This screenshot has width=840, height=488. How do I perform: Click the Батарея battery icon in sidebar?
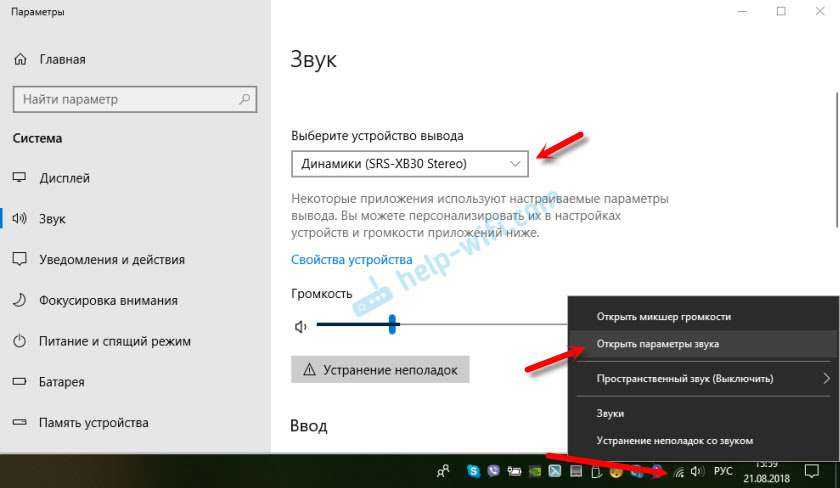point(19,382)
